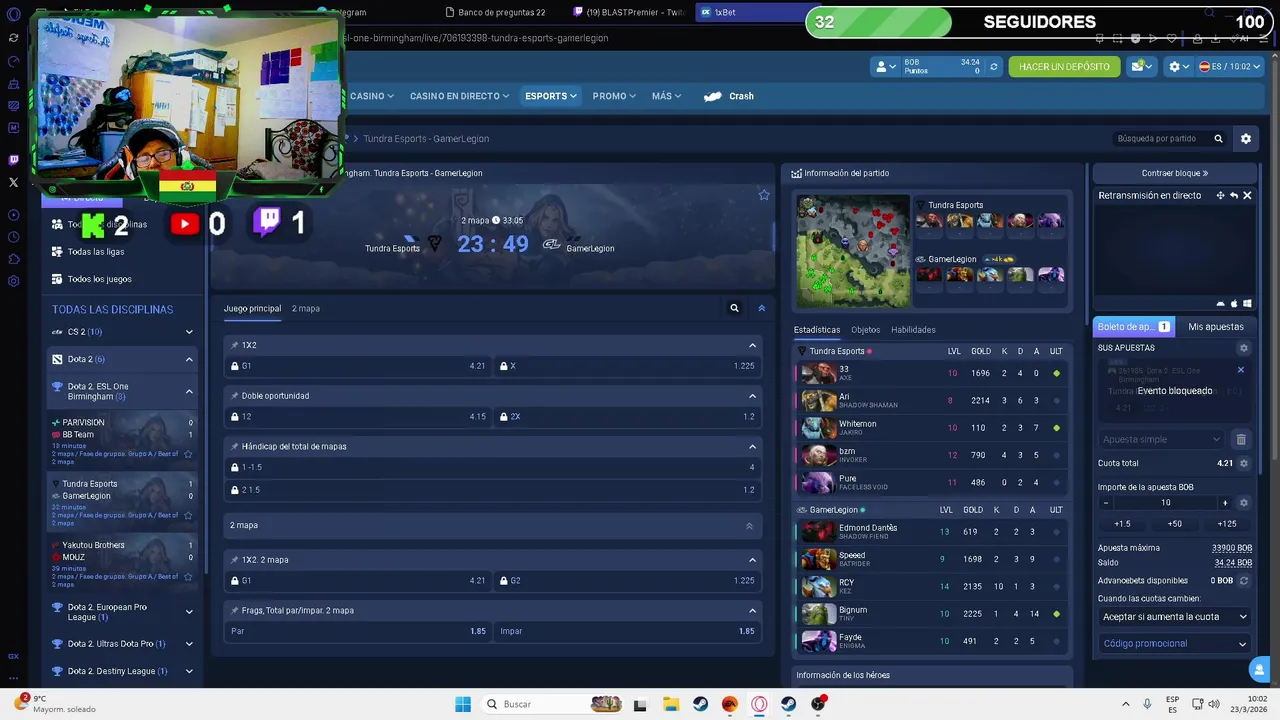The height and width of the screenshot is (720, 1280).
Task: Select the Boleto de apuestas tab
Action: [x=1134, y=326]
